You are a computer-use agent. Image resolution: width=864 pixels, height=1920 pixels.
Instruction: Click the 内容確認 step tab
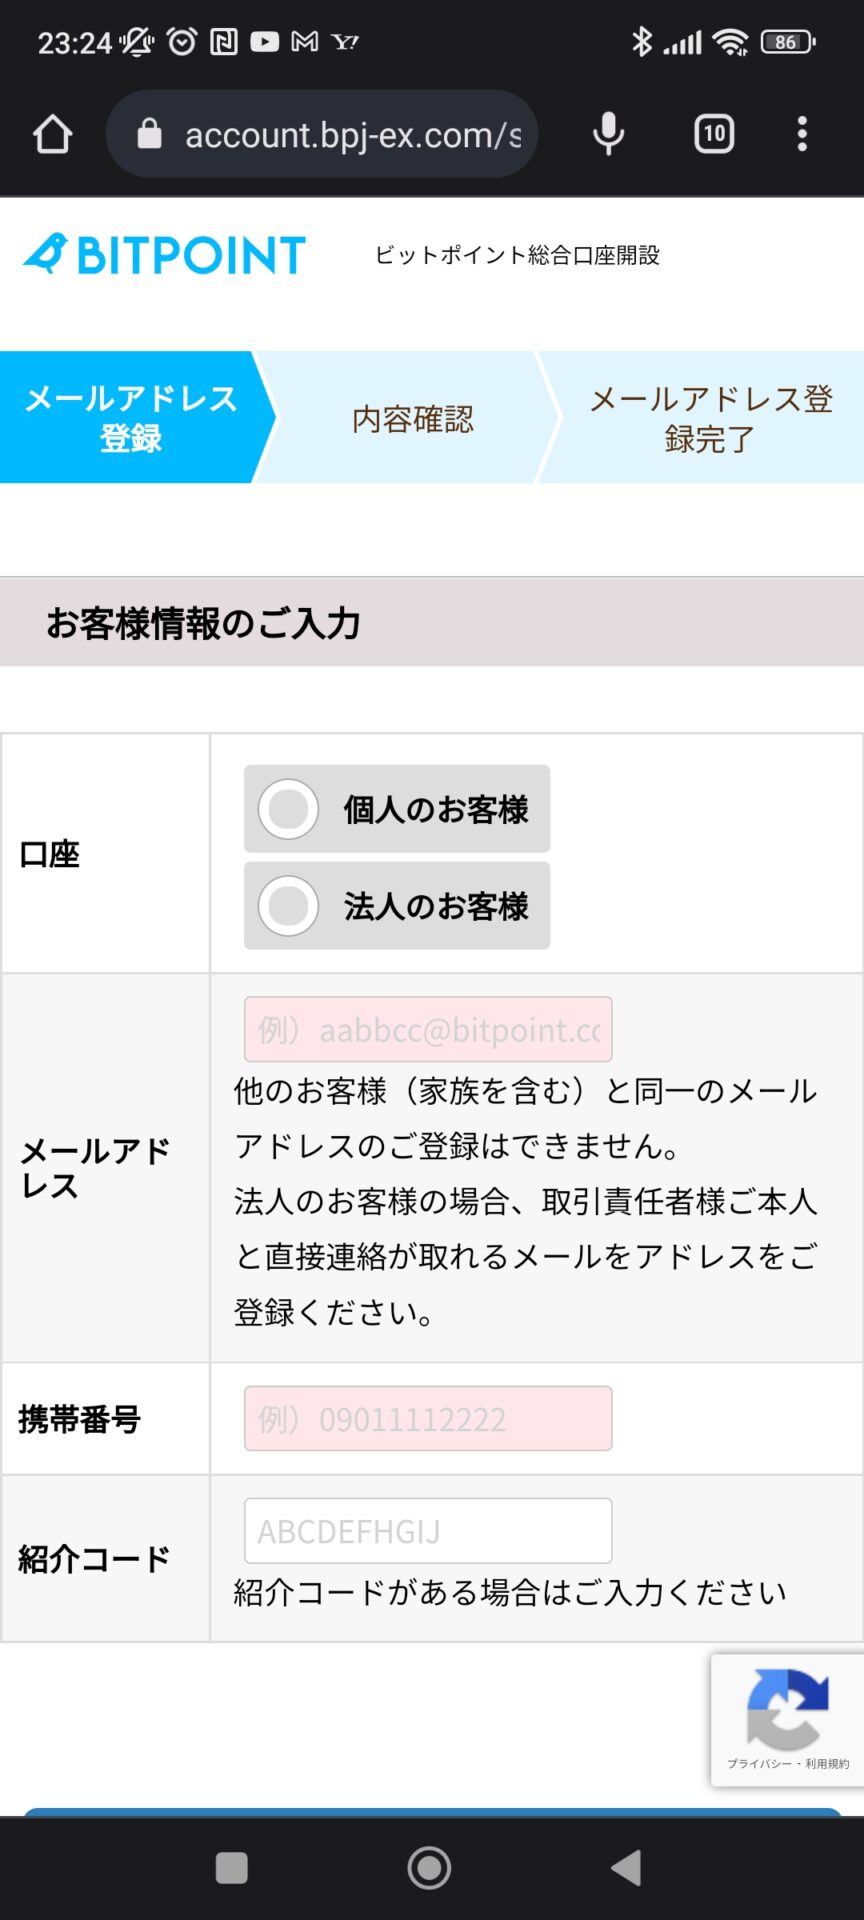pos(412,418)
